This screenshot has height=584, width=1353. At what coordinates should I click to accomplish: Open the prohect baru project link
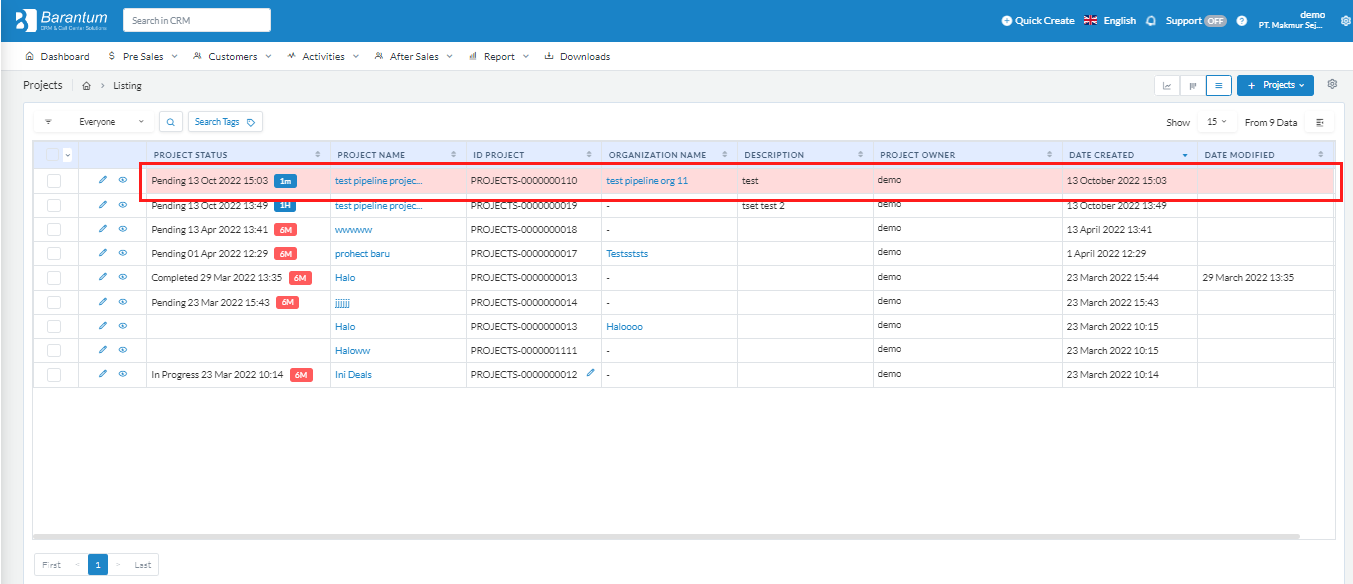(x=362, y=254)
